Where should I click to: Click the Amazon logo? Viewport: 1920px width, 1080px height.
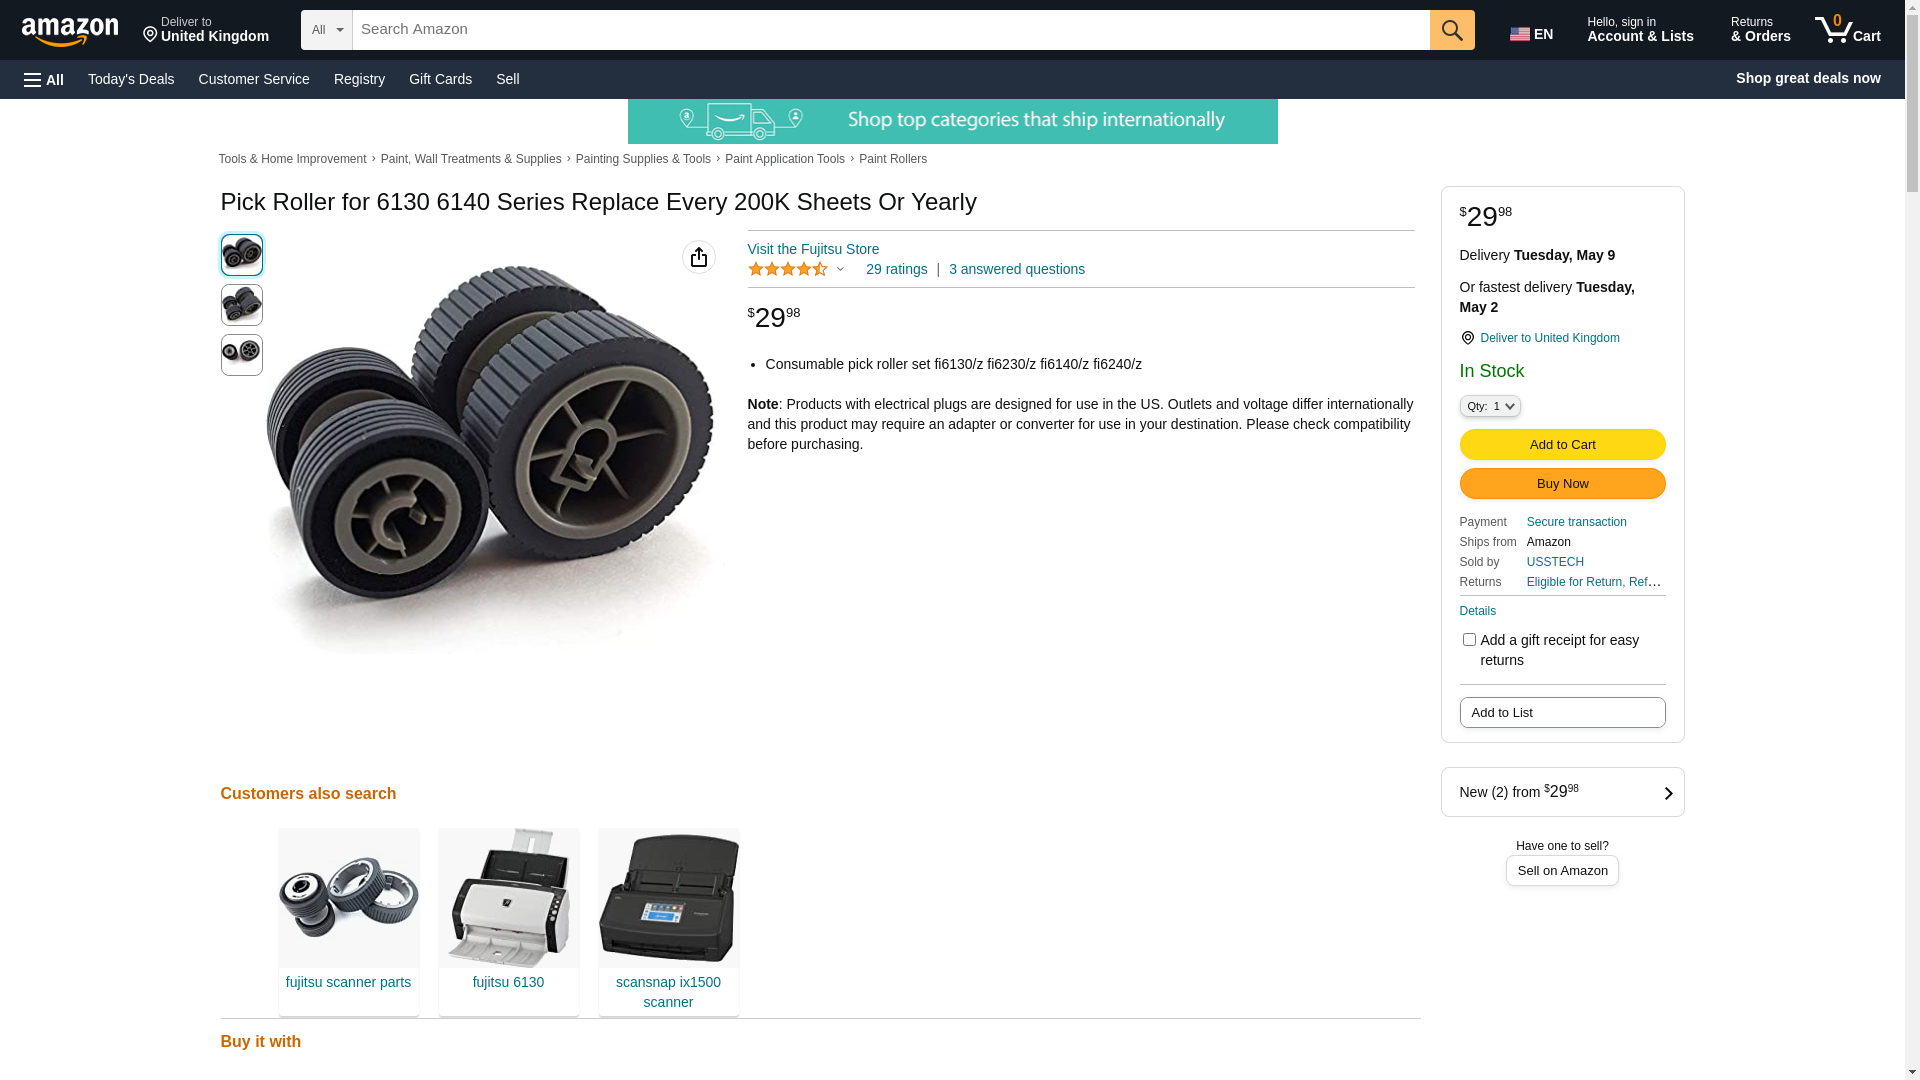pos(70,31)
